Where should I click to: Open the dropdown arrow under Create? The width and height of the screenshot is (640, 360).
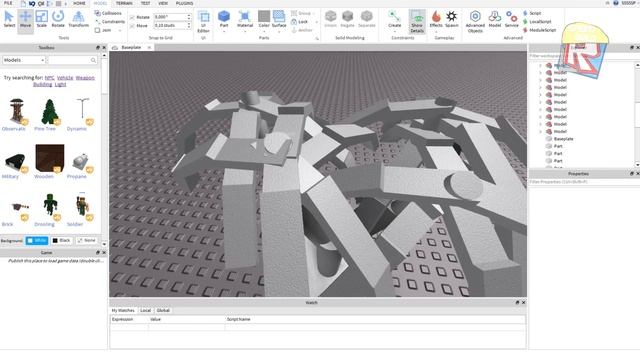coord(394,32)
